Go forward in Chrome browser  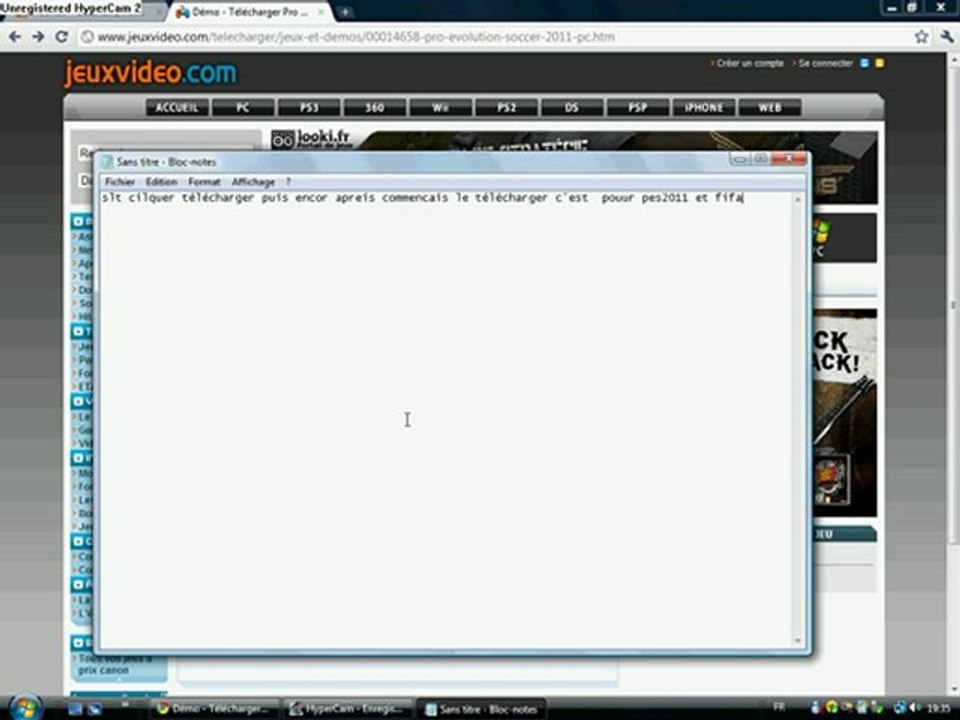(38, 37)
